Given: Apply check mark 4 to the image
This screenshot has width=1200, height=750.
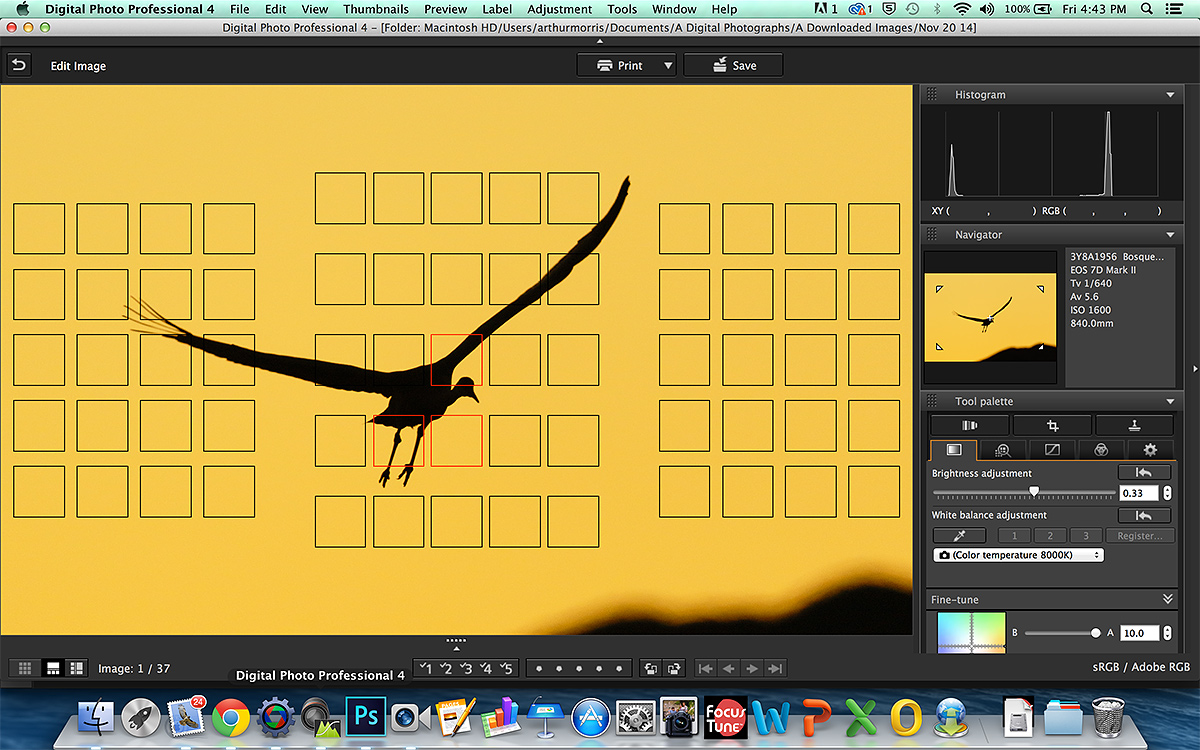Looking at the screenshot, I should [x=486, y=668].
